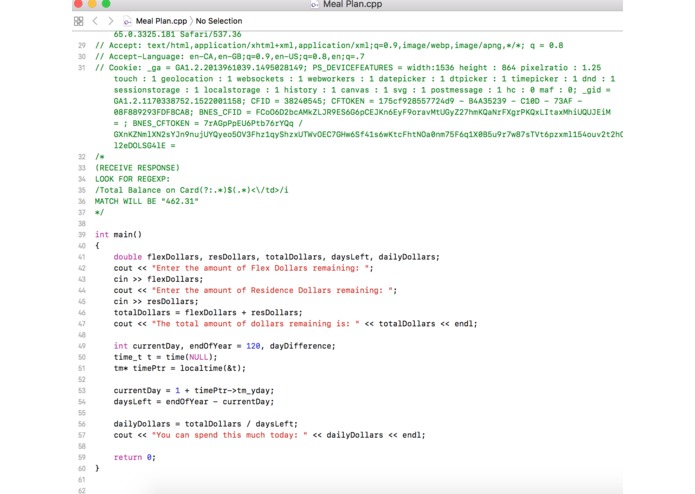Click 'The total amount of dollars remaining is' string
695x494 pixels.
tap(255, 324)
